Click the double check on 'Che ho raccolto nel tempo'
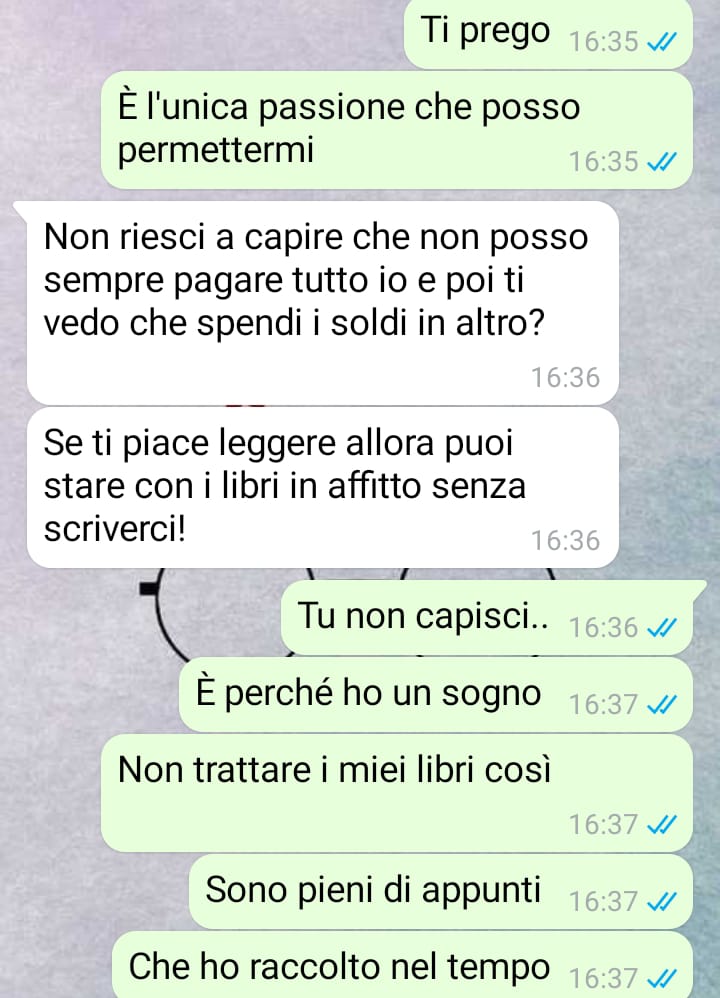This screenshot has height=998, width=720. click(x=661, y=978)
